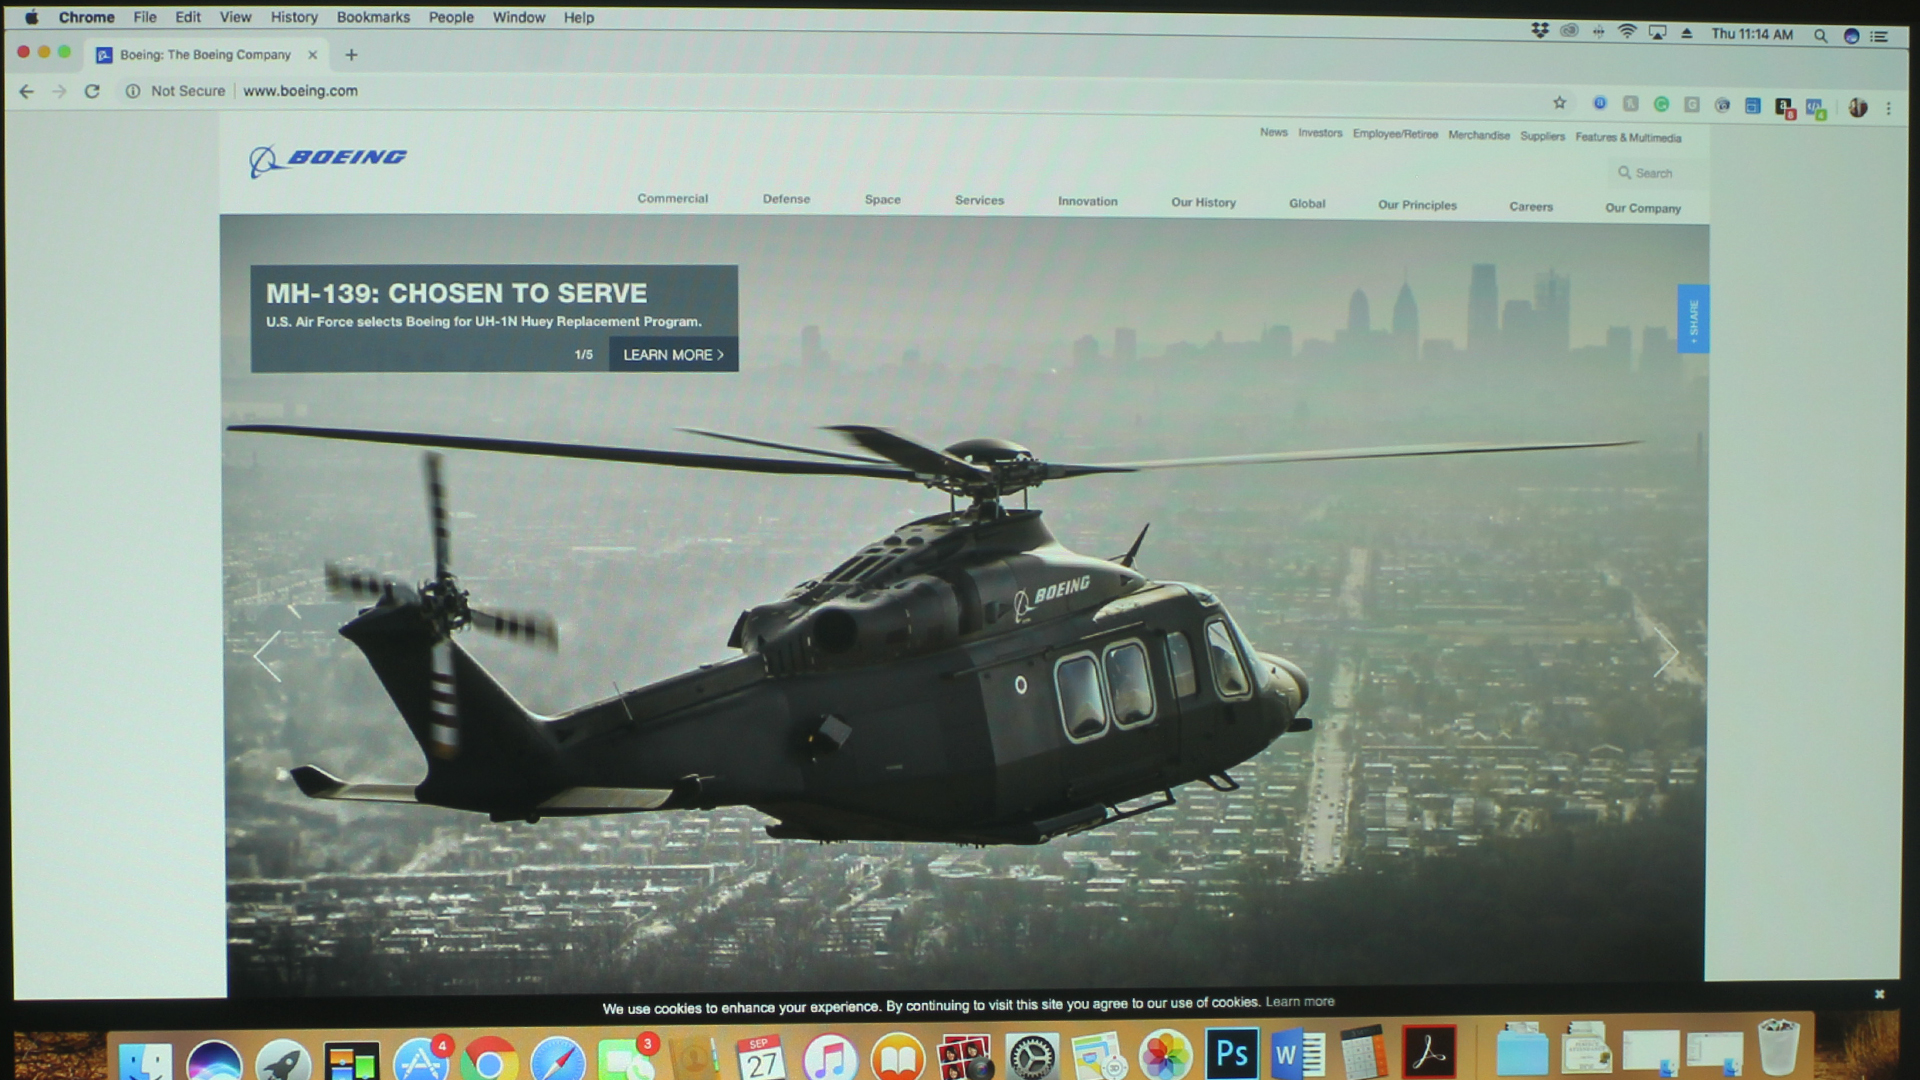1920x1080 pixels.
Task: Click the Boeing site Search field
Action: click(1655, 173)
